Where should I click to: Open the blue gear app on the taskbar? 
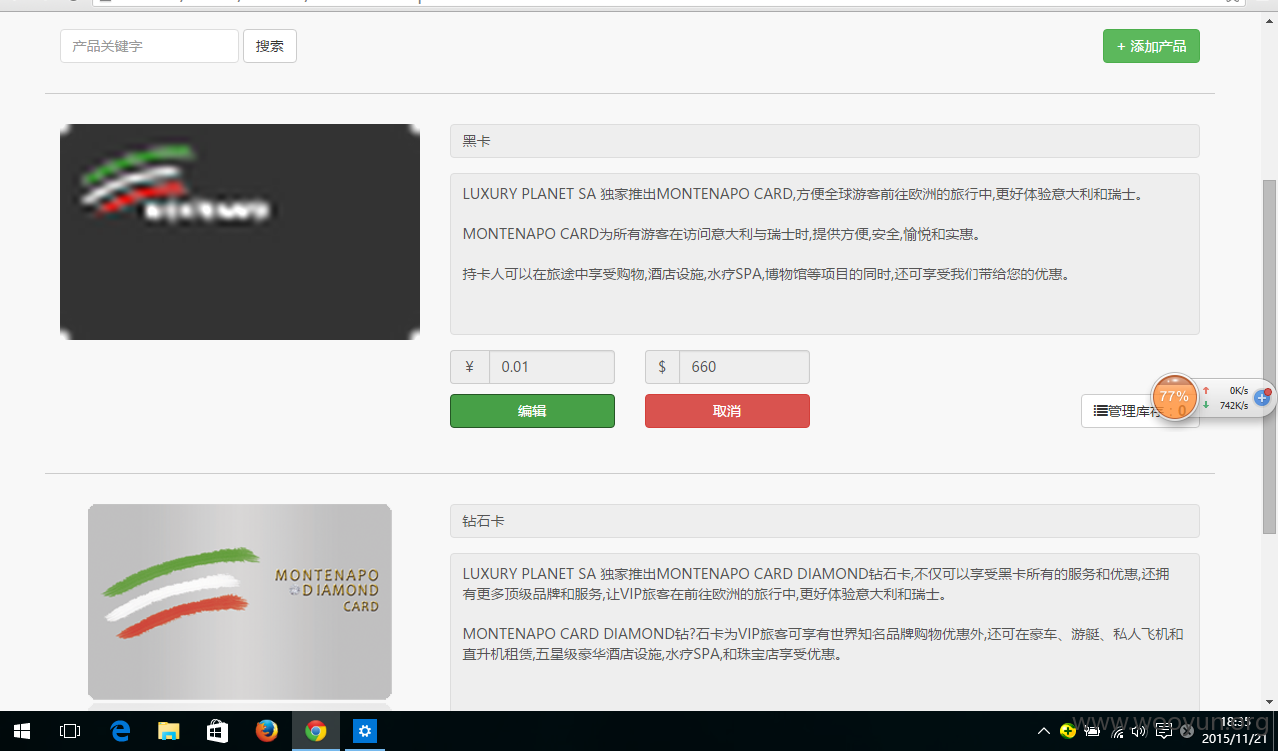point(365,731)
